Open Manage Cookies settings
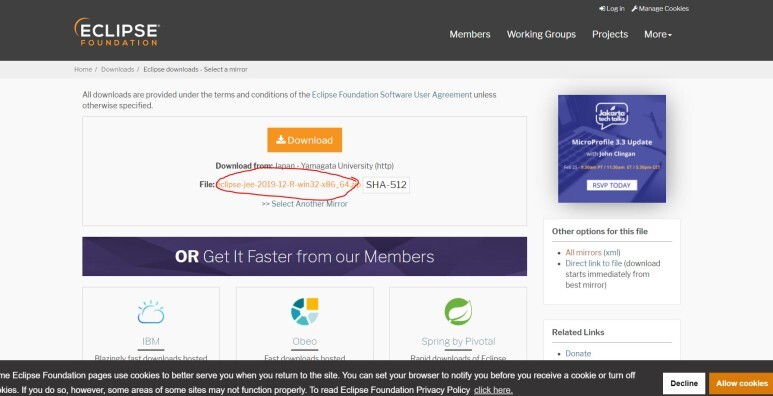The image size is (773, 396). point(660,8)
